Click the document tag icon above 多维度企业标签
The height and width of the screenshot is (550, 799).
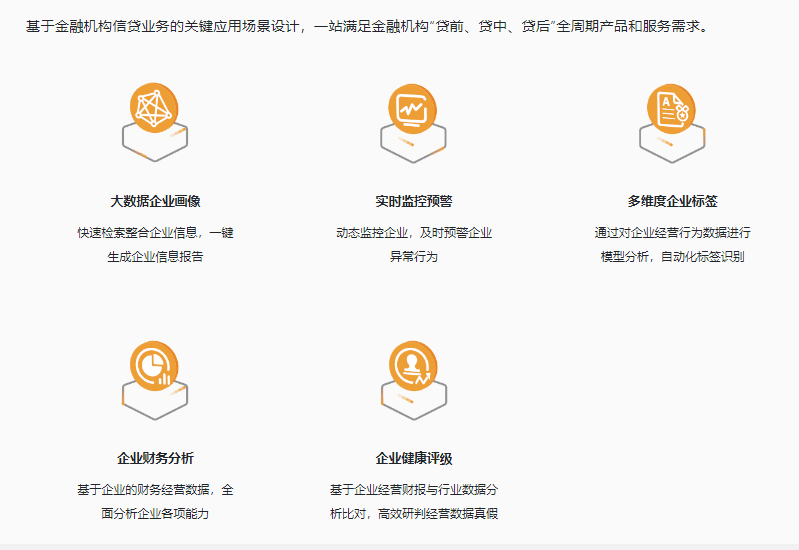(672, 123)
